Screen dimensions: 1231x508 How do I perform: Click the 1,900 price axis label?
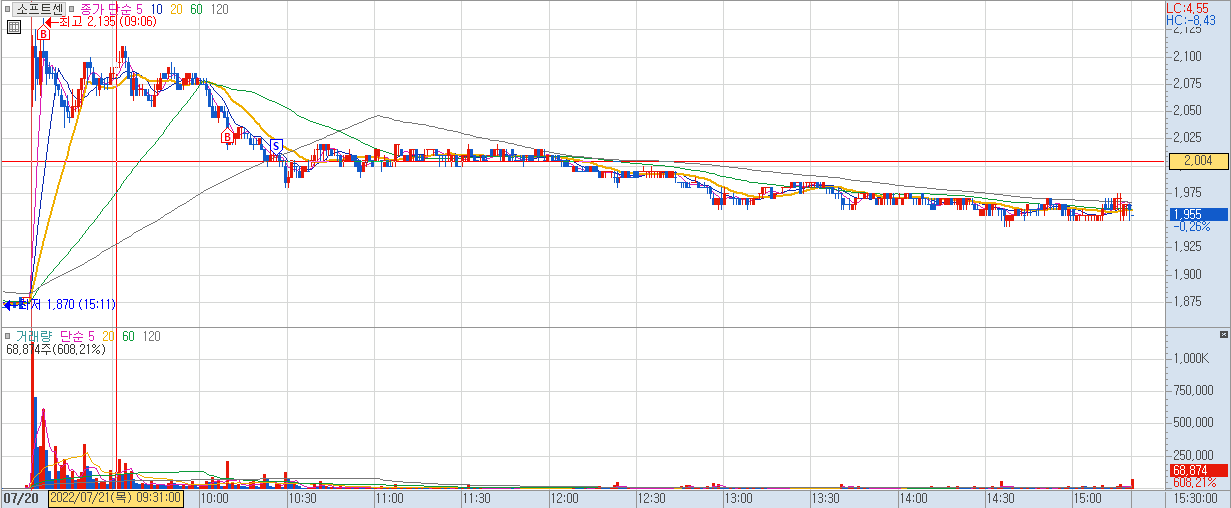pyautogui.click(x=1187, y=274)
